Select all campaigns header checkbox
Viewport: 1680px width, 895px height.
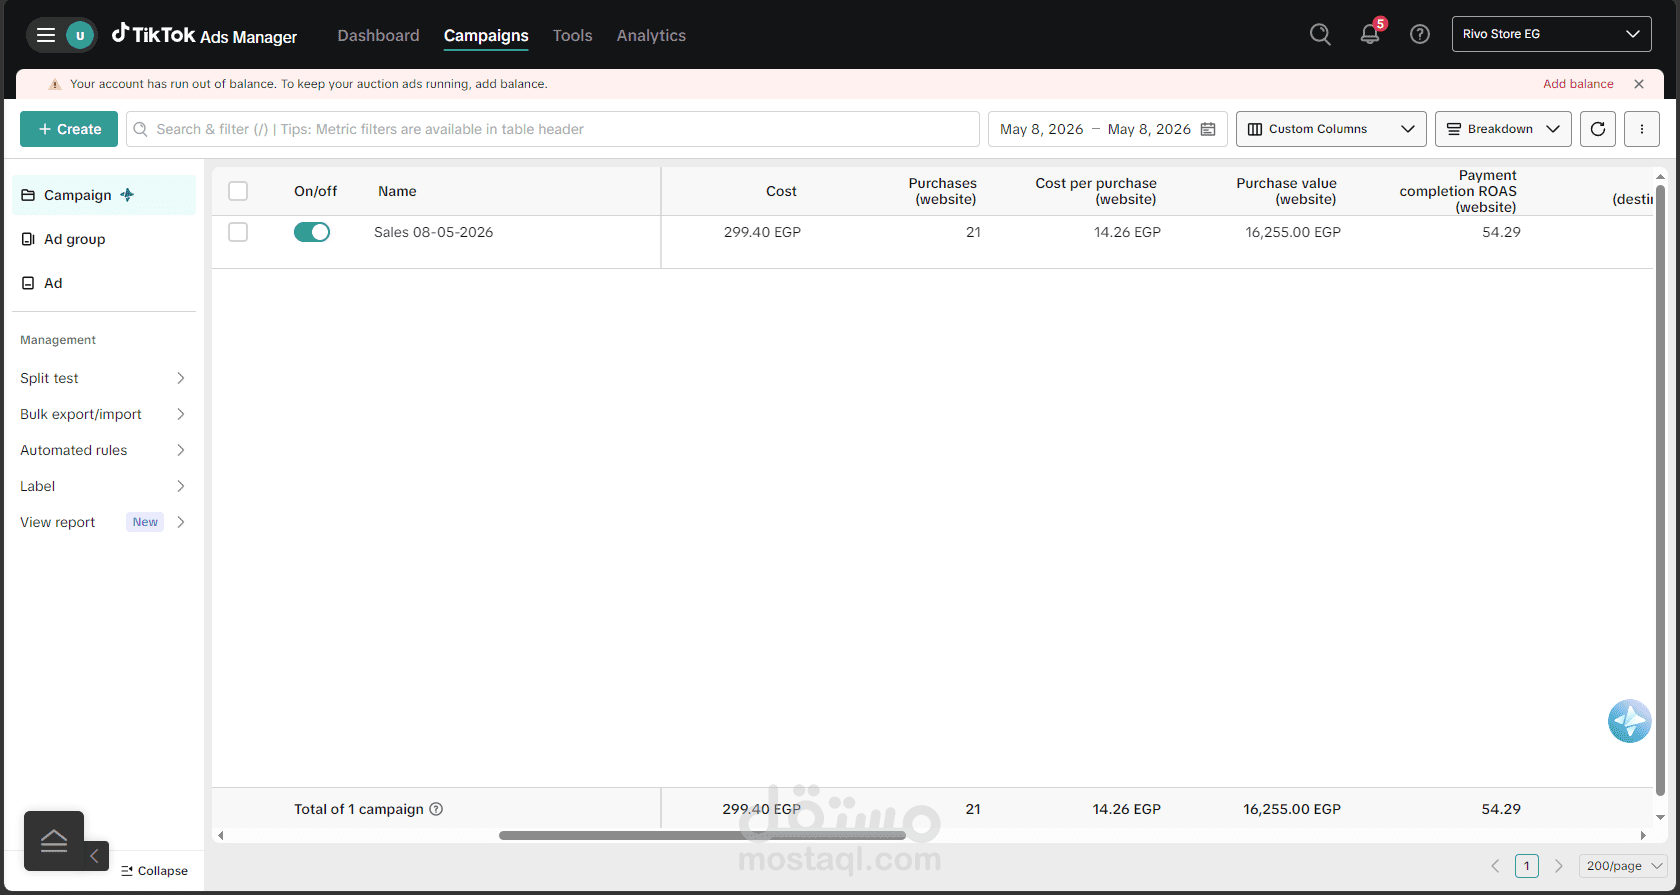tap(238, 191)
